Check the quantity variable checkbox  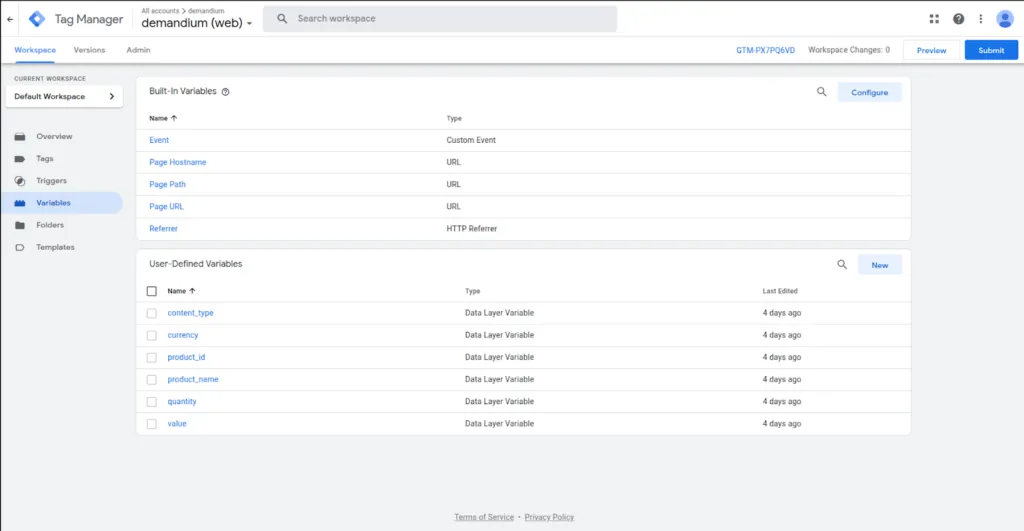pyautogui.click(x=152, y=402)
